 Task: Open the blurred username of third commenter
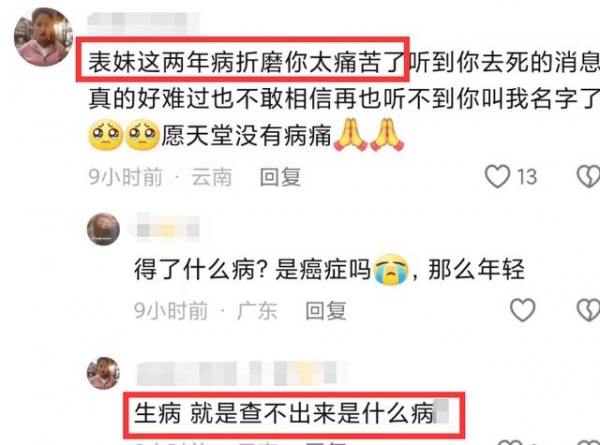click(242, 372)
